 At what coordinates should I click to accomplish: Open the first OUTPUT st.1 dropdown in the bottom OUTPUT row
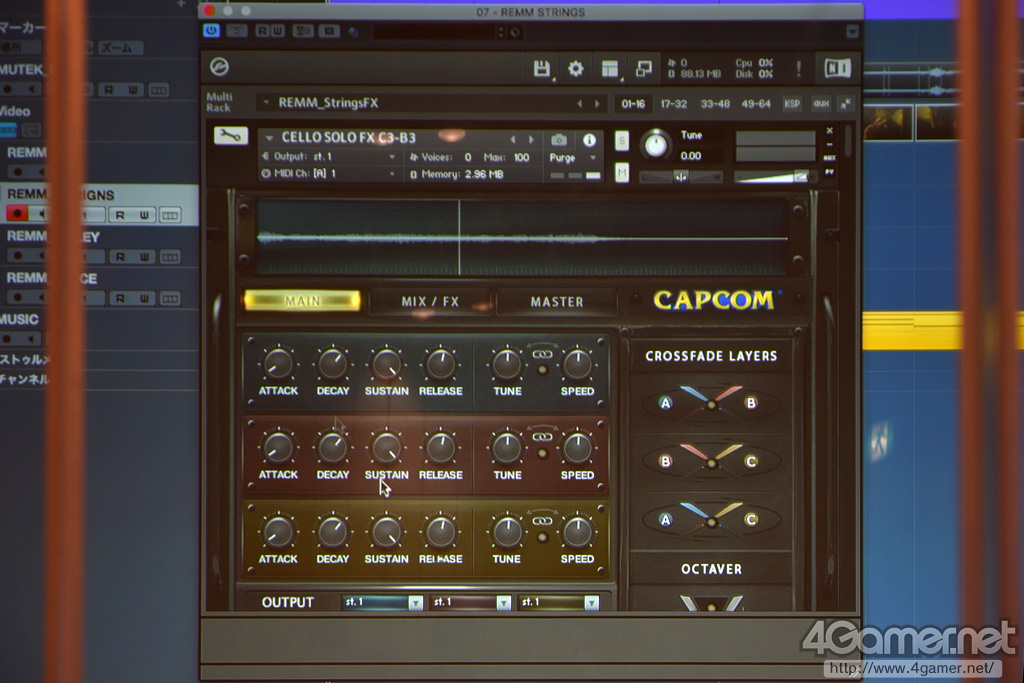383,602
